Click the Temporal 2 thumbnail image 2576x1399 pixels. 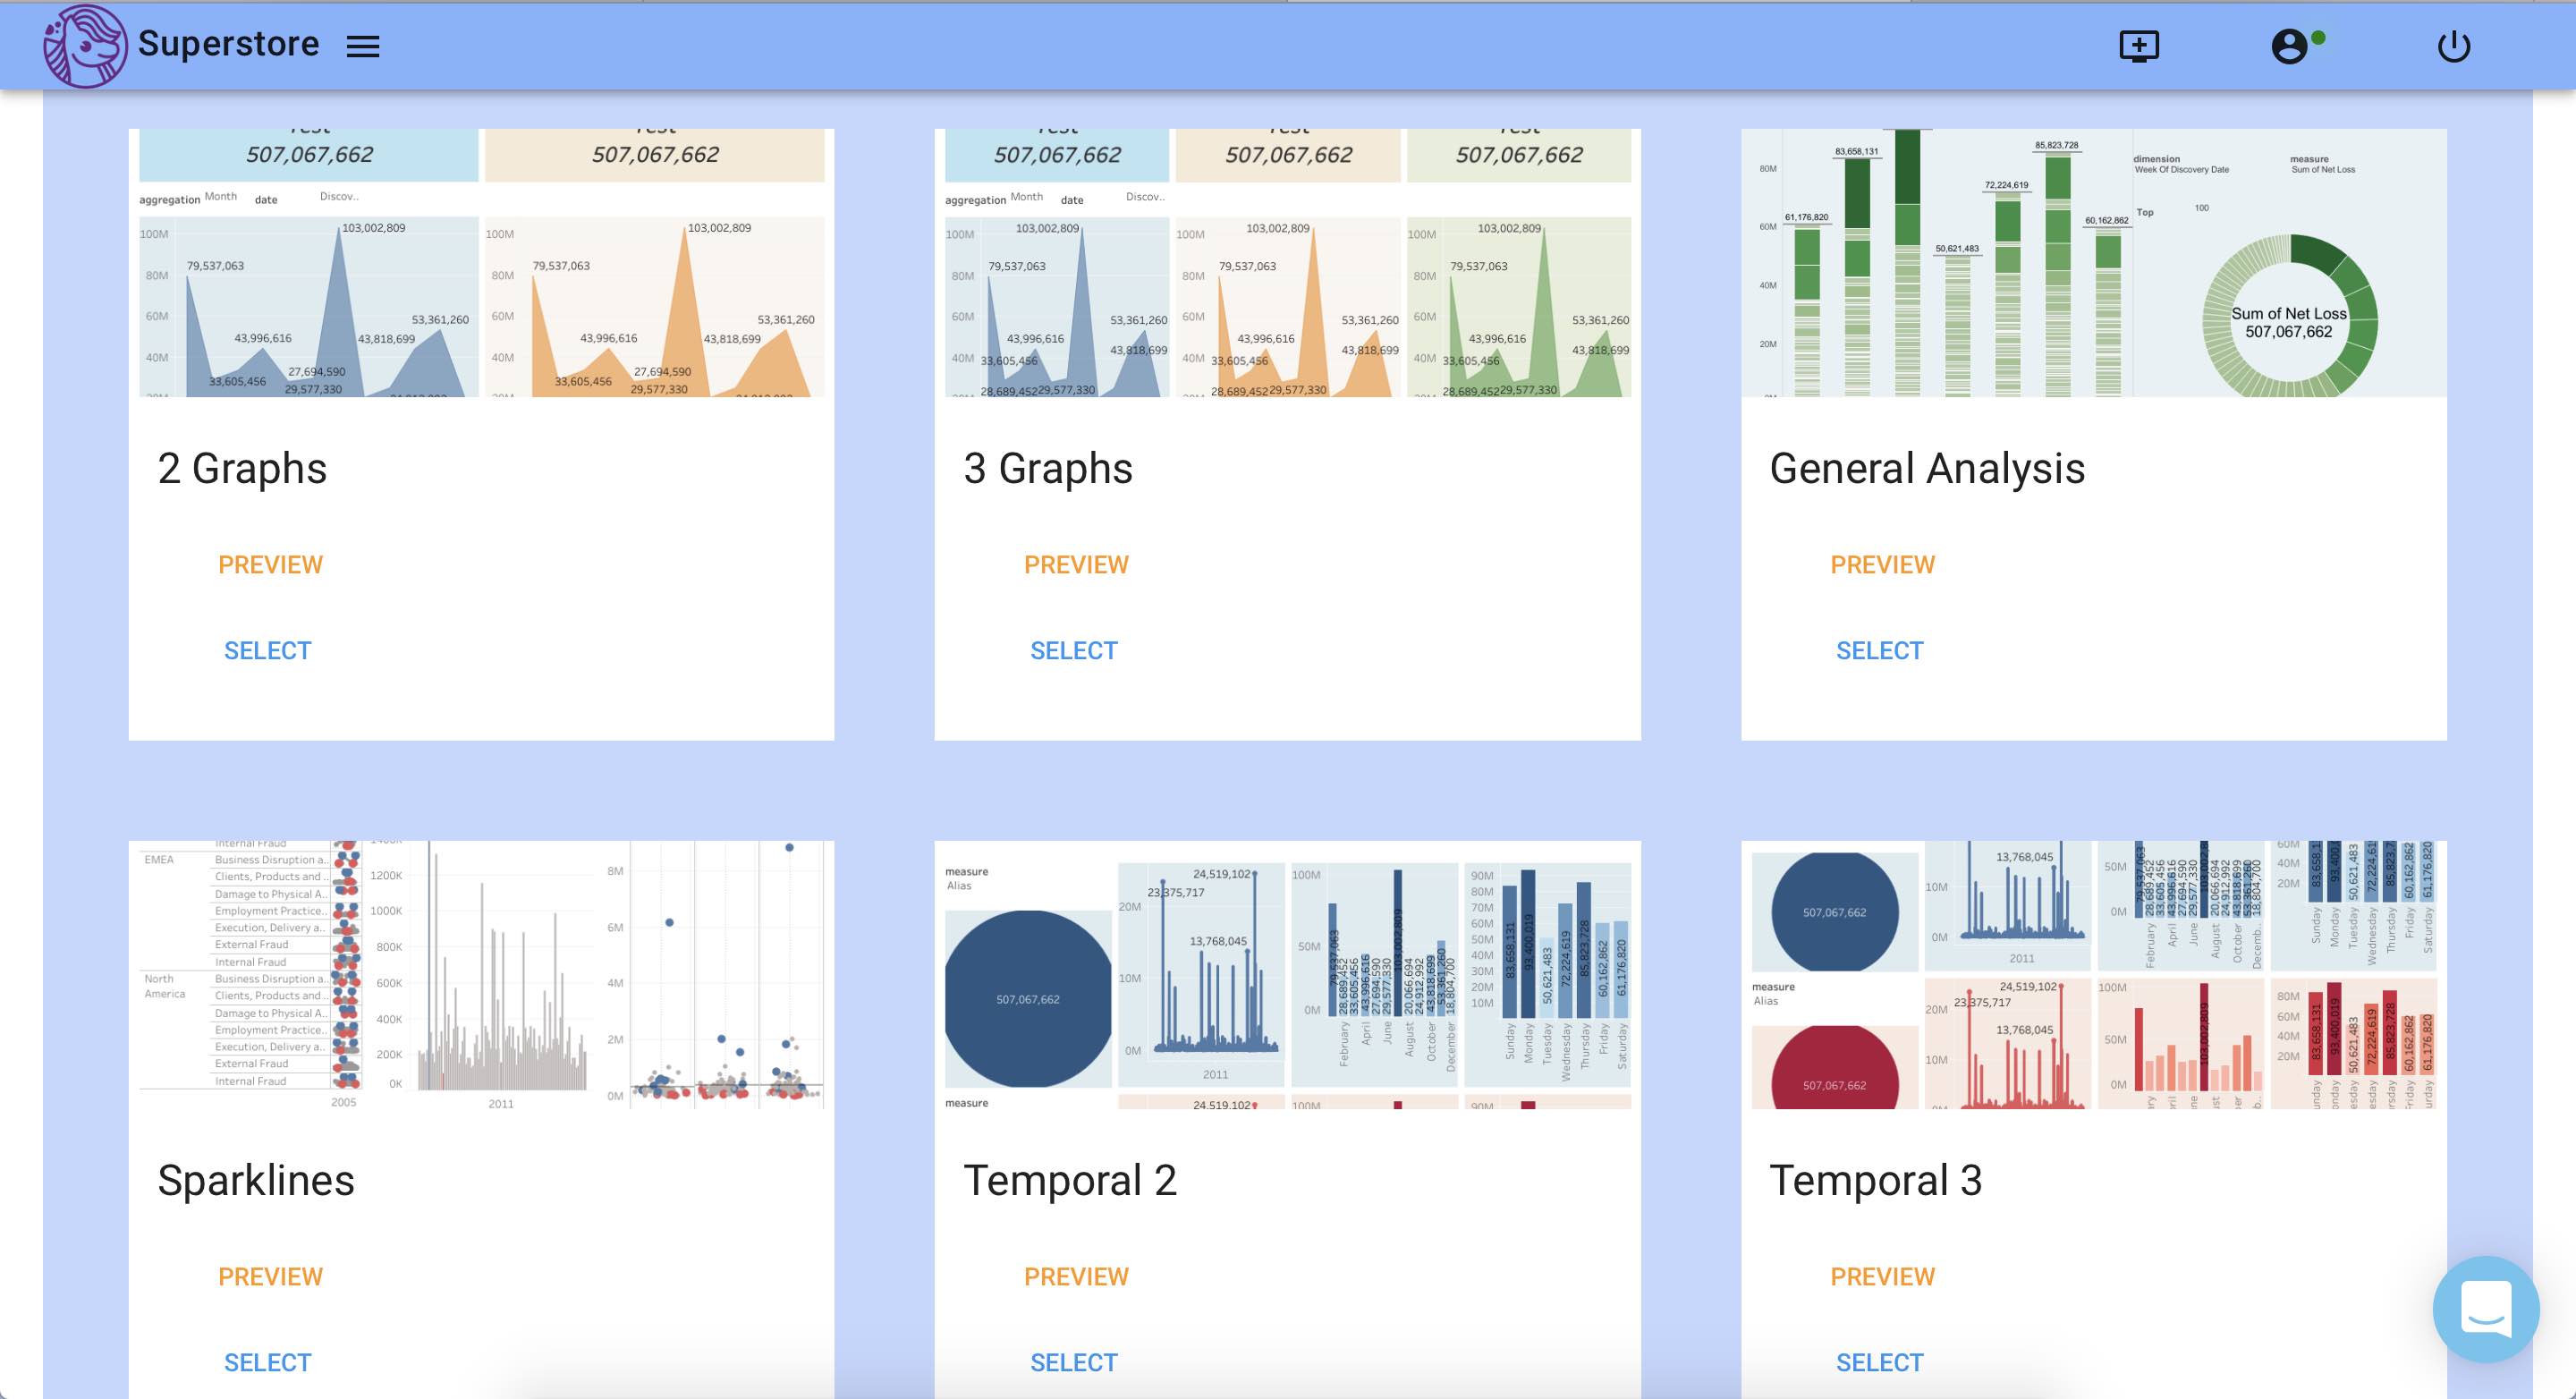point(1287,975)
